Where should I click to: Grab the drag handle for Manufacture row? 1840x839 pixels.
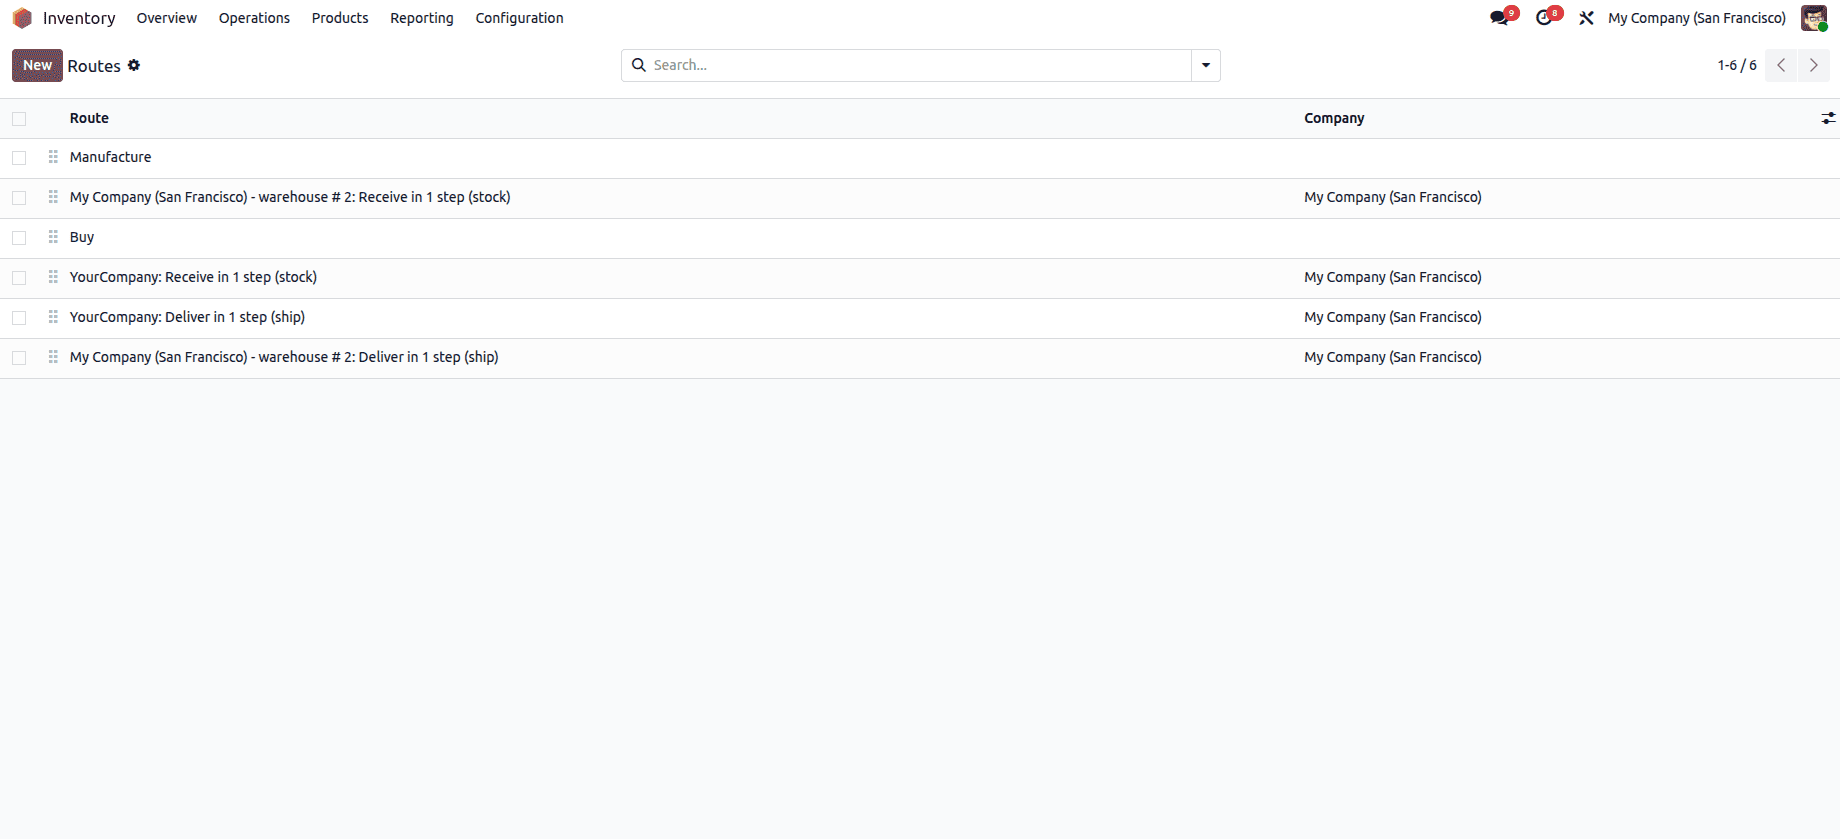53,157
